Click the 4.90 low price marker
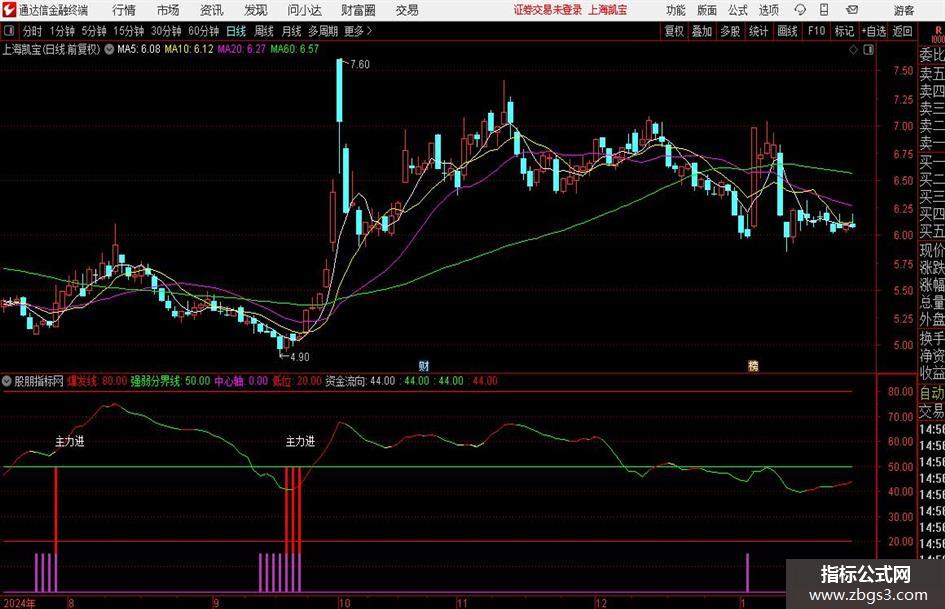945x609 pixels. (299, 357)
